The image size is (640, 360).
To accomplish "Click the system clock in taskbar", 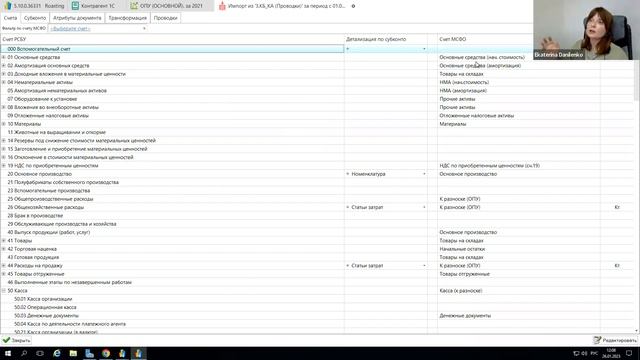I will click(x=611, y=353).
